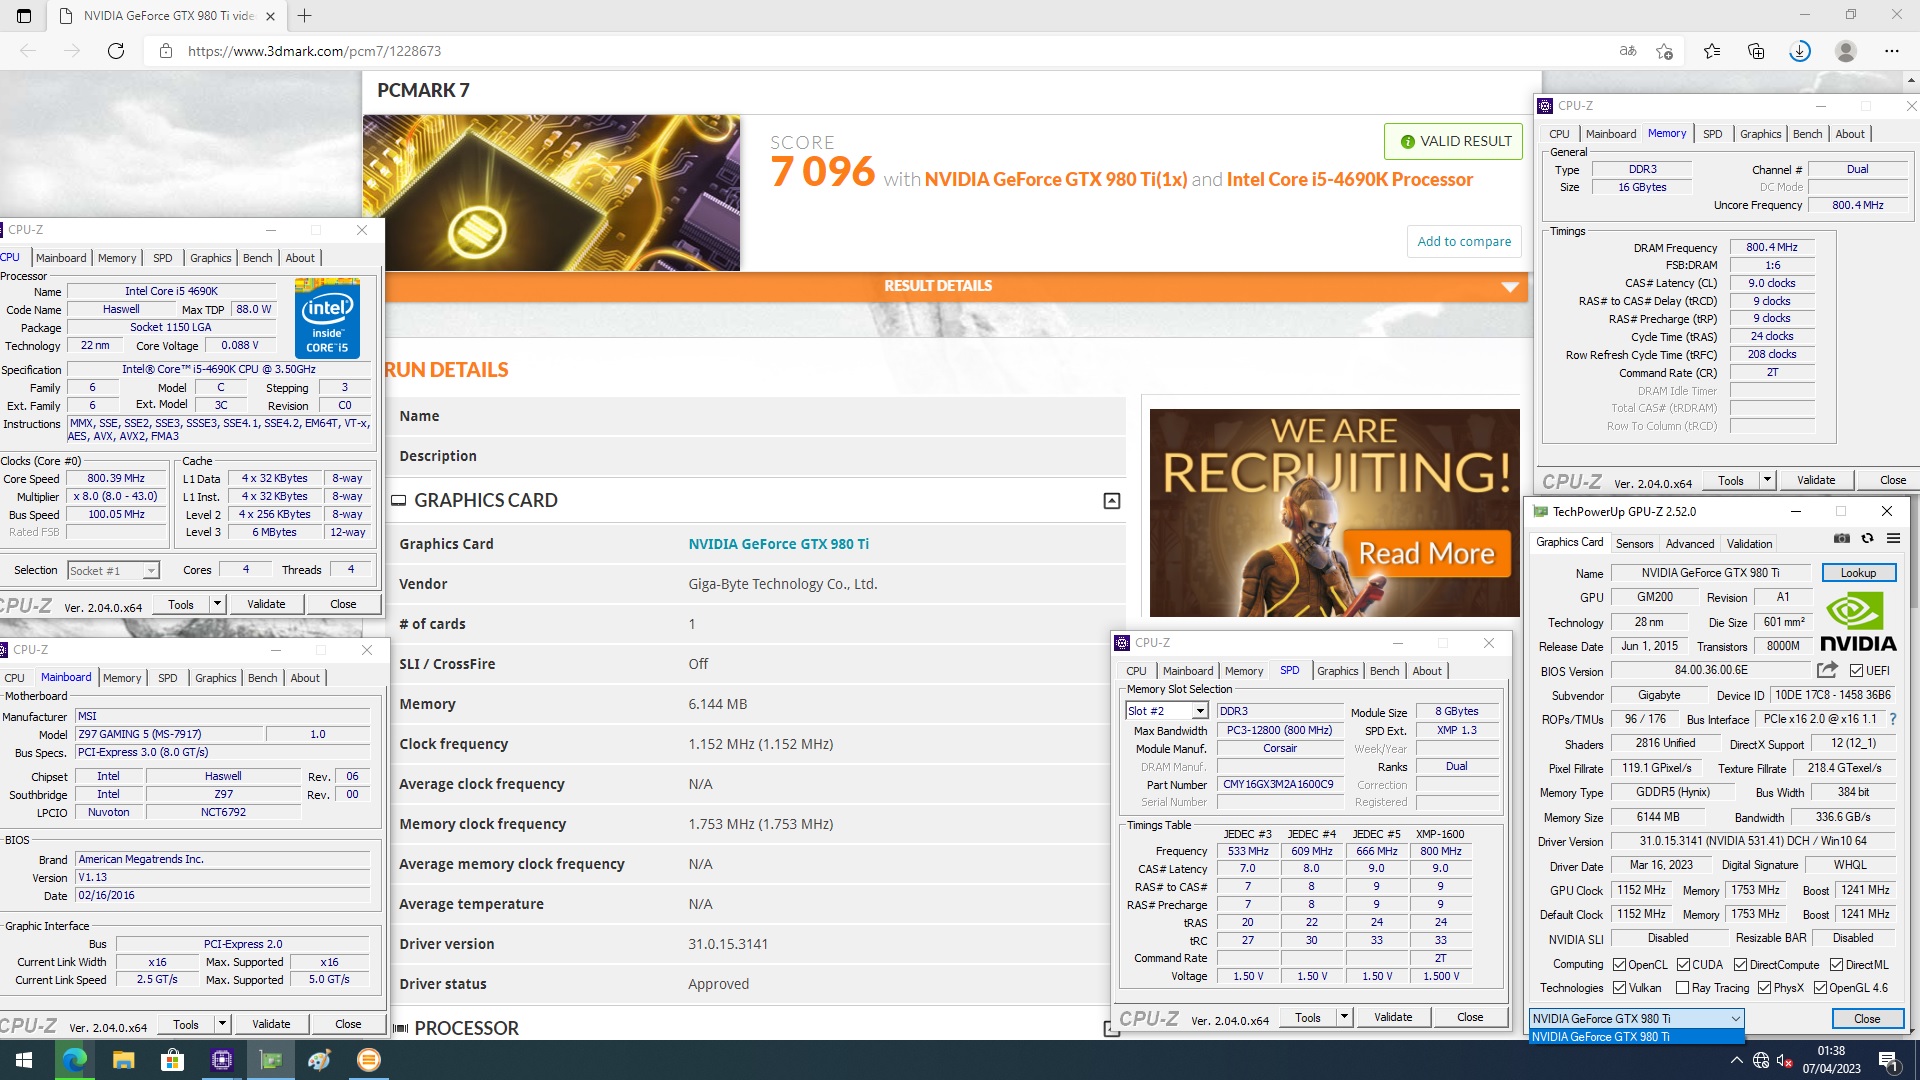Open Edge collections icon
The height and width of the screenshot is (1080, 1920).
click(1756, 51)
